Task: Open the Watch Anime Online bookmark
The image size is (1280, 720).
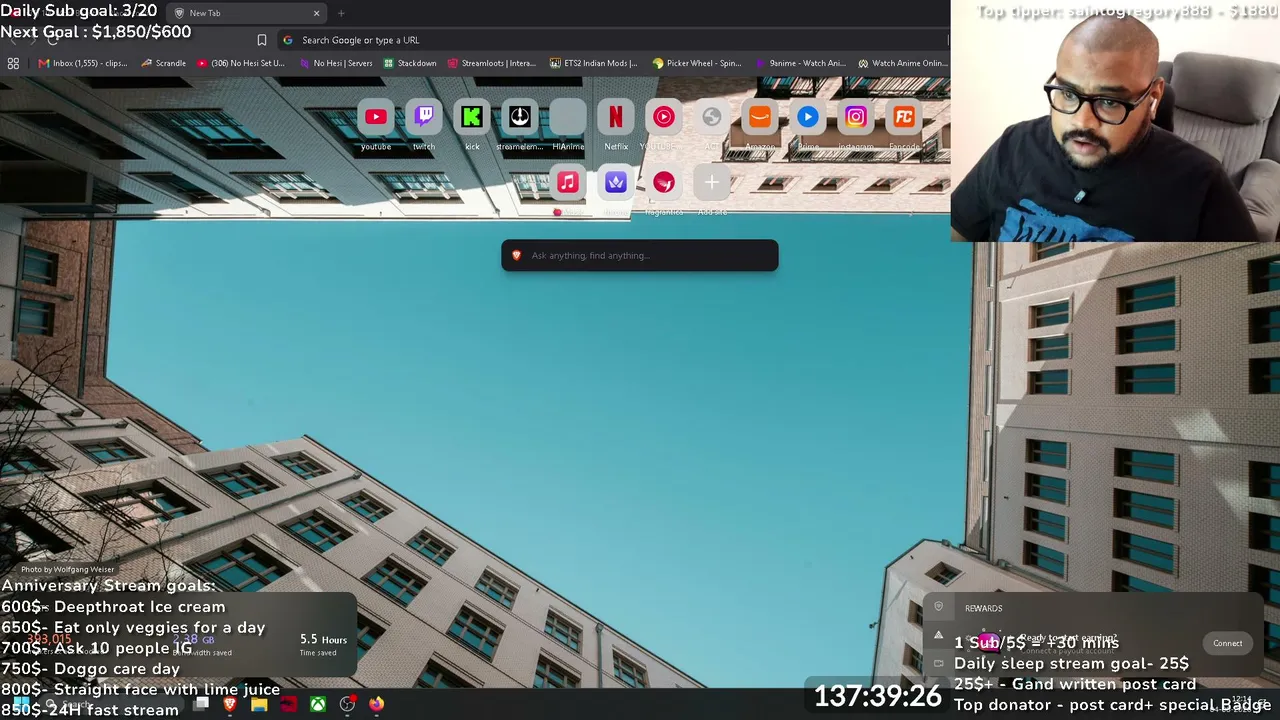Action: 902,63
